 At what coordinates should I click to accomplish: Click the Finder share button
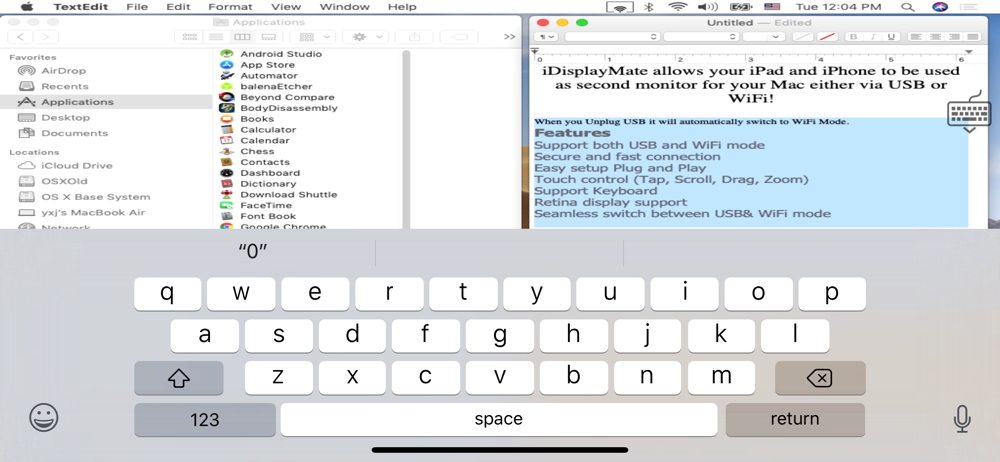(x=415, y=37)
